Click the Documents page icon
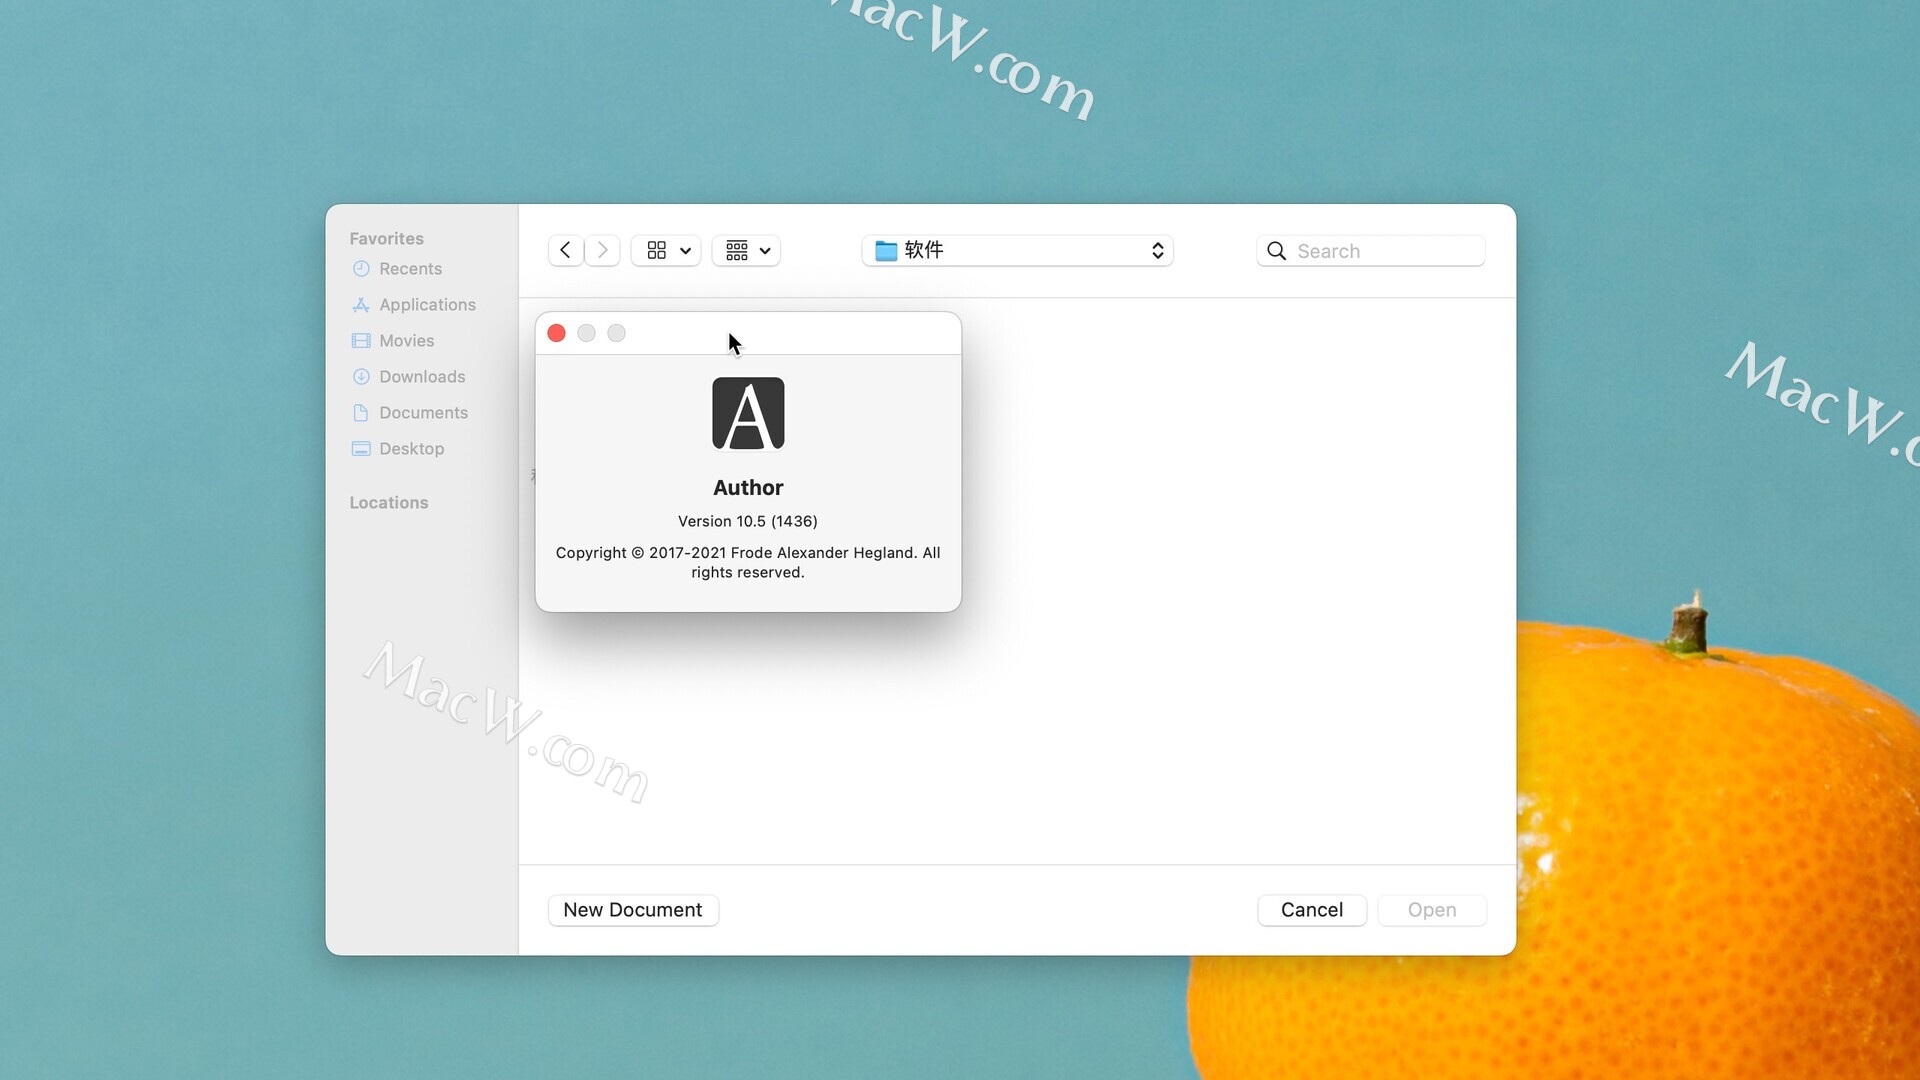 (361, 413)
